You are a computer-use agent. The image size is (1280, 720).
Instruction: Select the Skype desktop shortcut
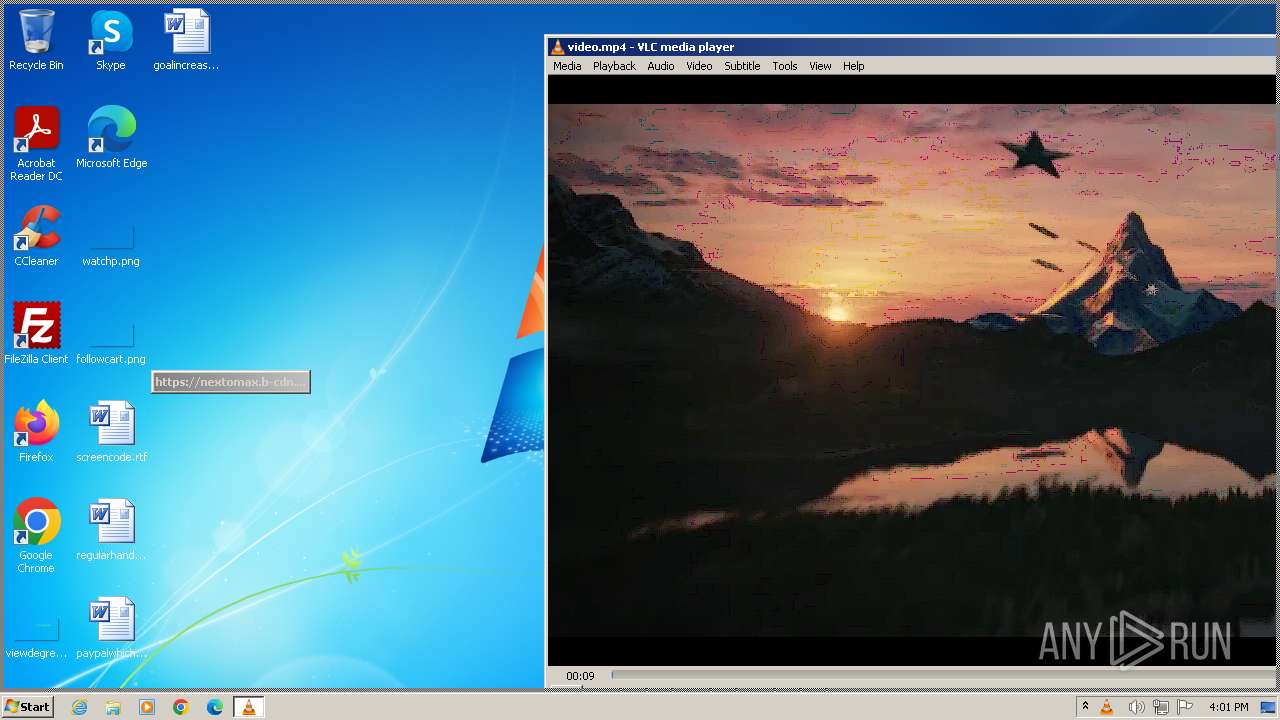(111, 40)
